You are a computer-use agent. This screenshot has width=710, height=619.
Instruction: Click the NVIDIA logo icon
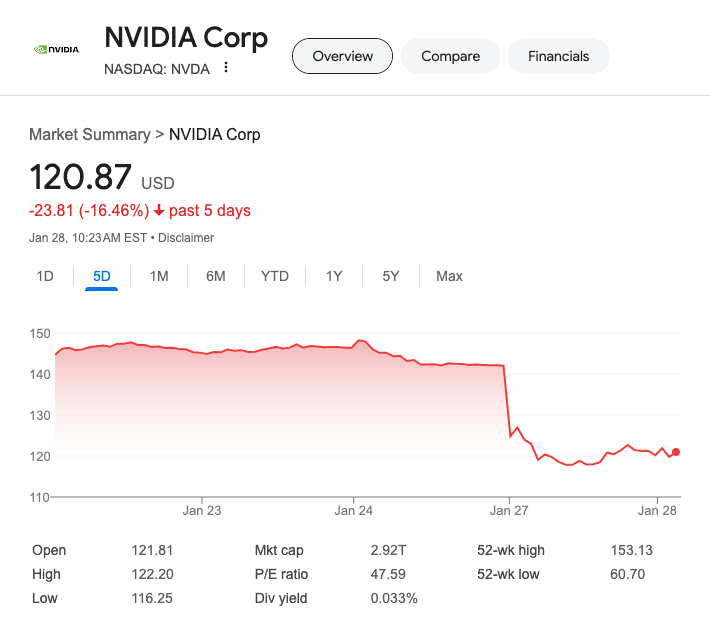point(56,48)
